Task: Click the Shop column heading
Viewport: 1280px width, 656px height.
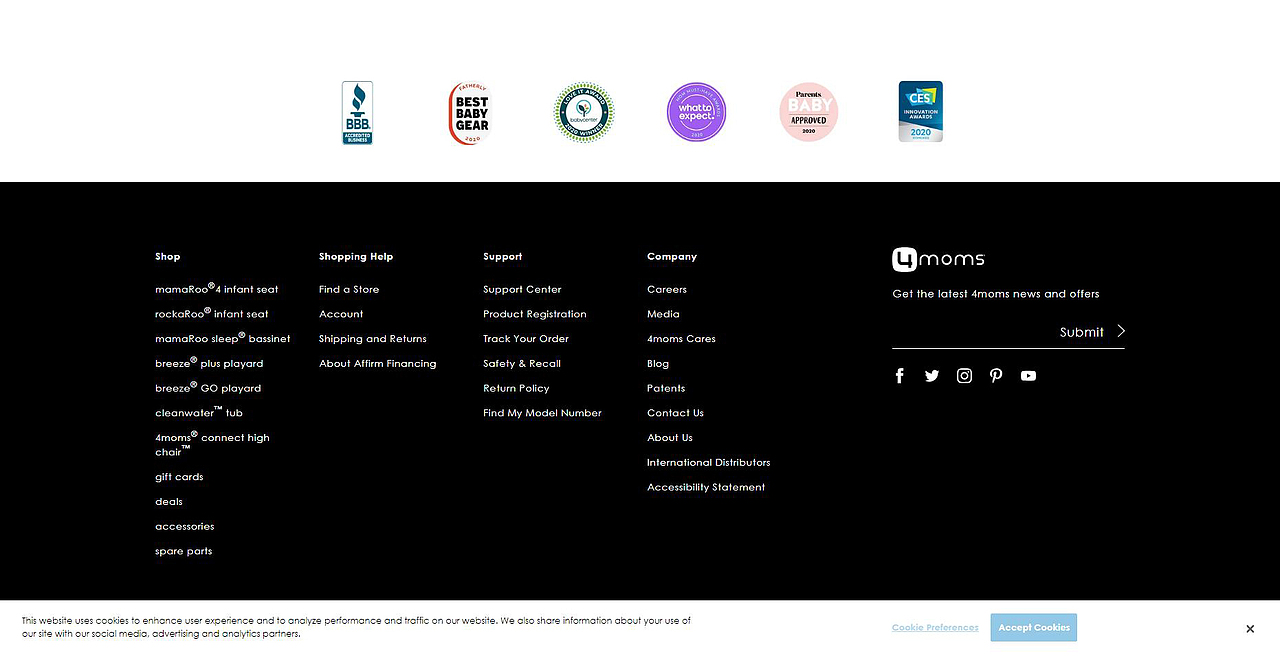Action: (x=168, y=257)
